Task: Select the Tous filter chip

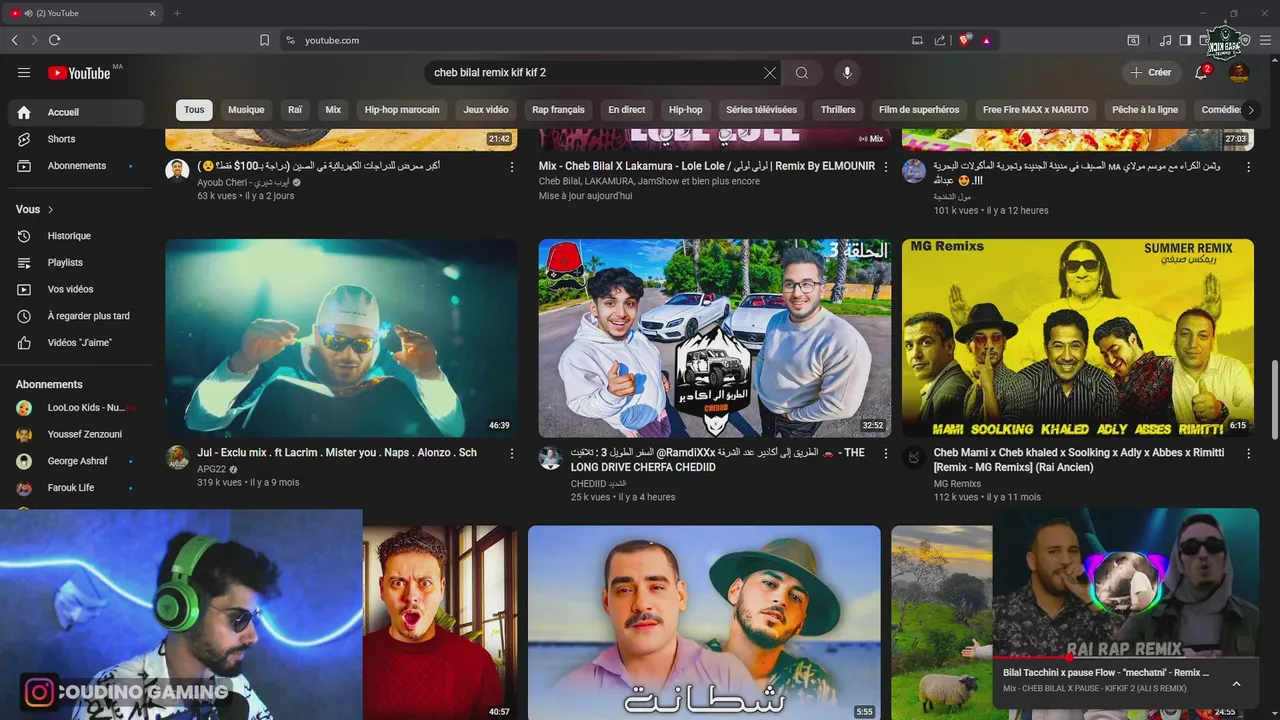Action: (x=194, y=110)
